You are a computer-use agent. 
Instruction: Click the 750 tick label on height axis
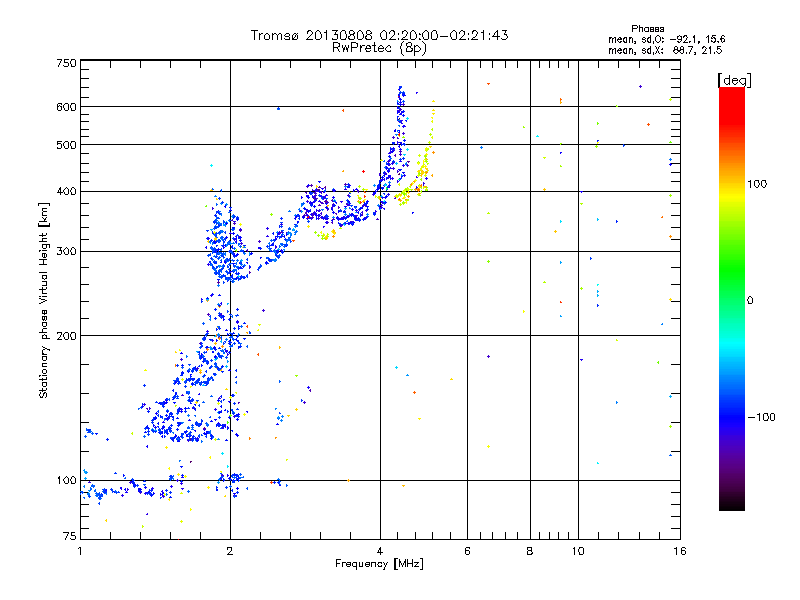point(66,63)
